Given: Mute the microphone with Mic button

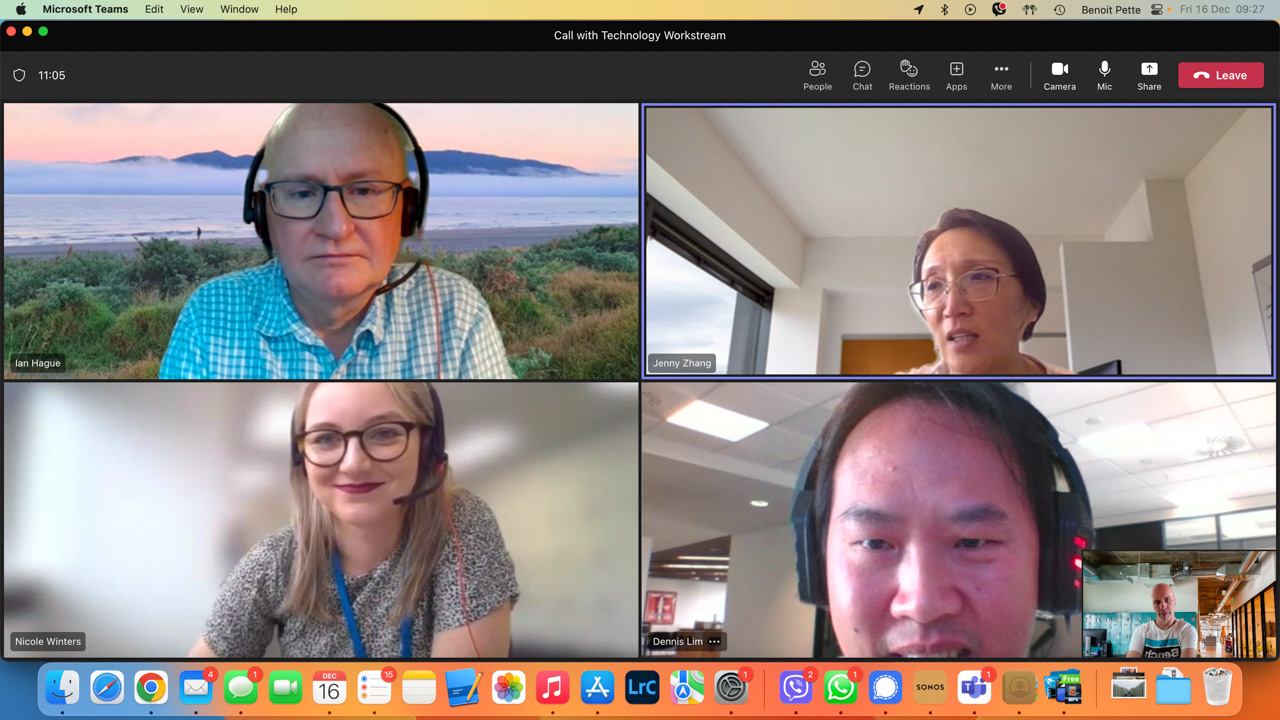Looking at the screenshot, I should pyautogui.click(x=1104, y=75).
